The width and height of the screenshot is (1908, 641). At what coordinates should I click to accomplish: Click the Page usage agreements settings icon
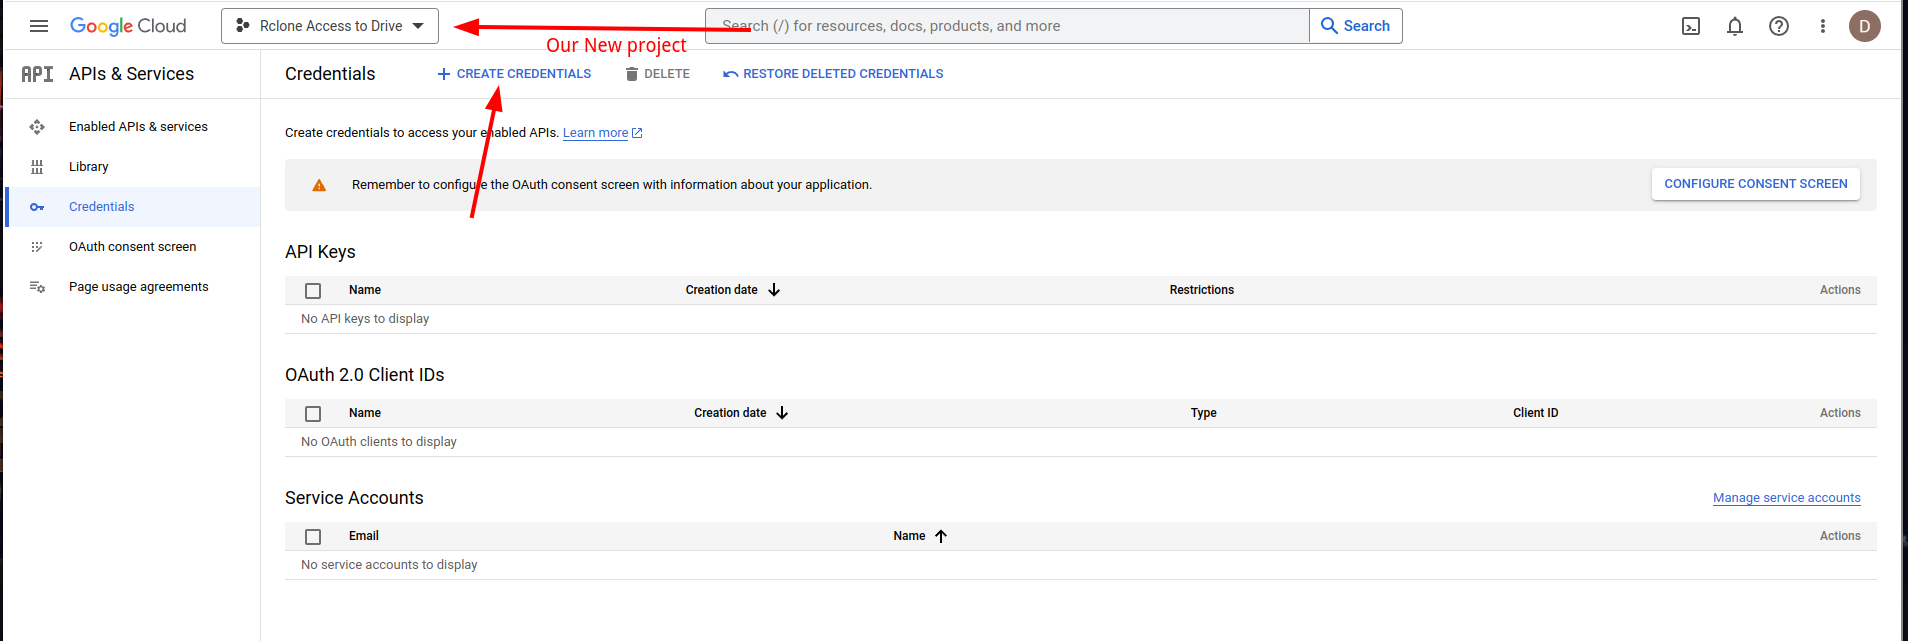coord(37,287)
